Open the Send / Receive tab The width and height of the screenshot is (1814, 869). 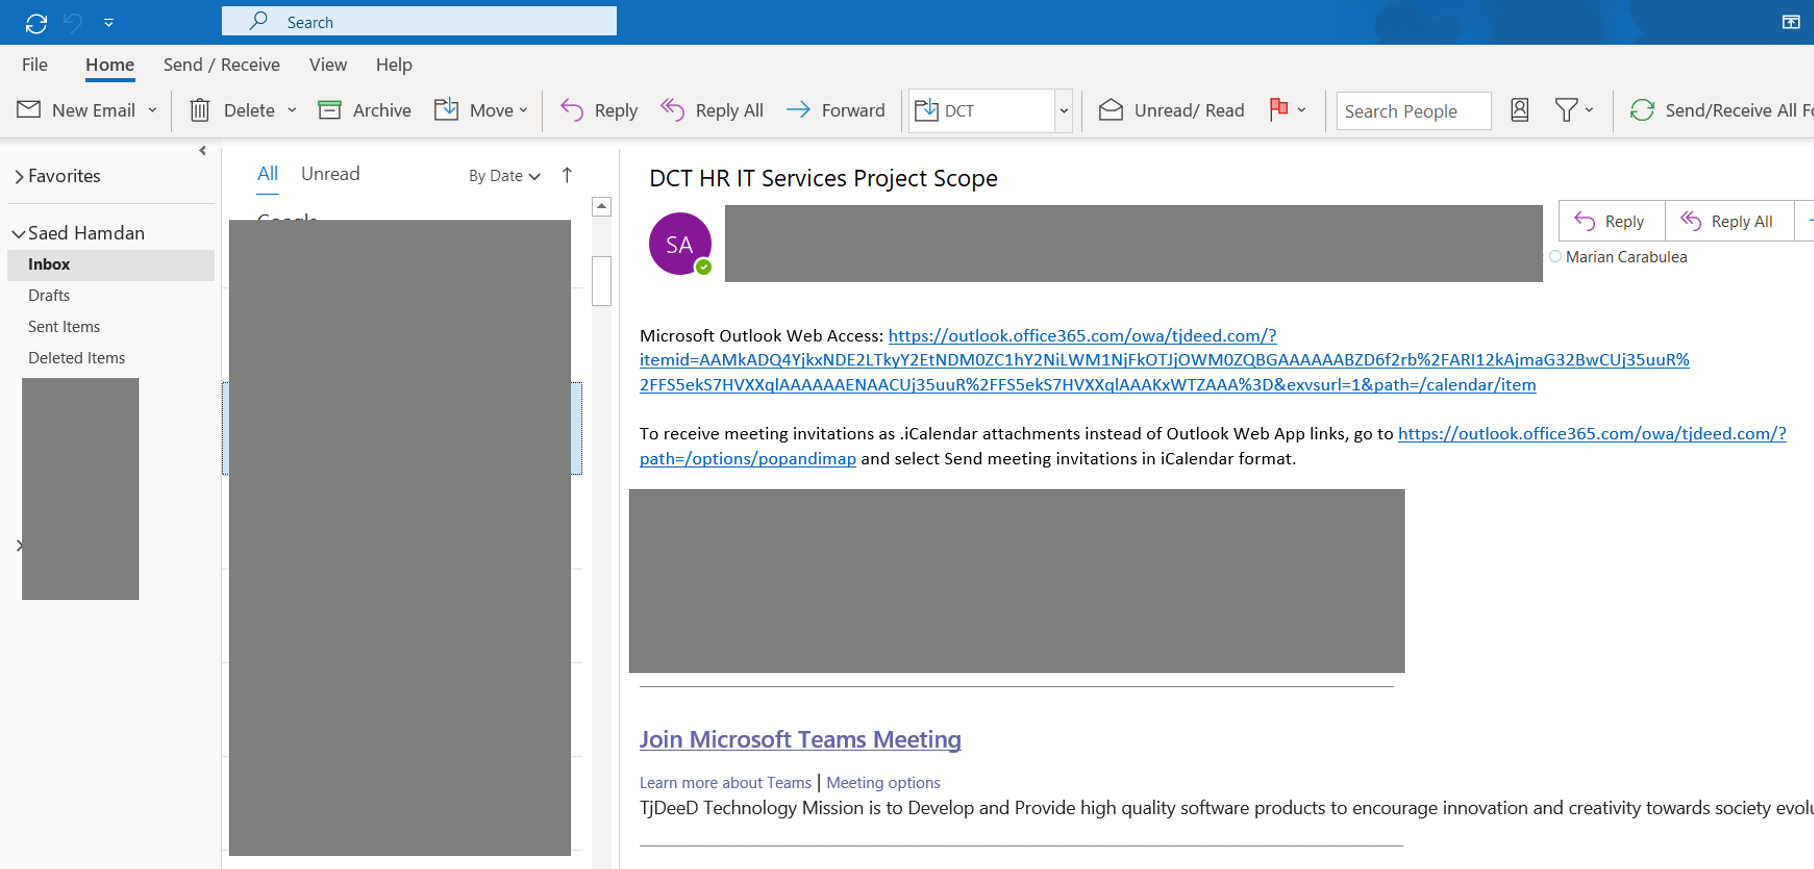pos(222,65)
